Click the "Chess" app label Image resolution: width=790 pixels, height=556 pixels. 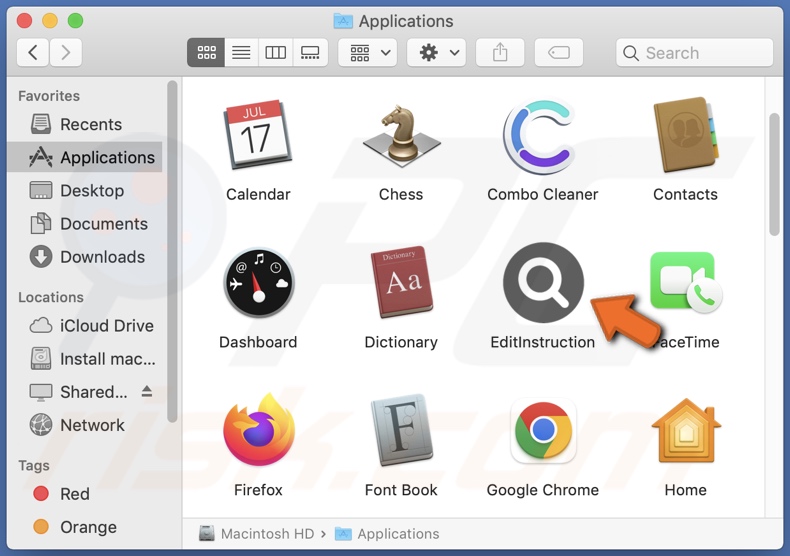pos(401,194)
